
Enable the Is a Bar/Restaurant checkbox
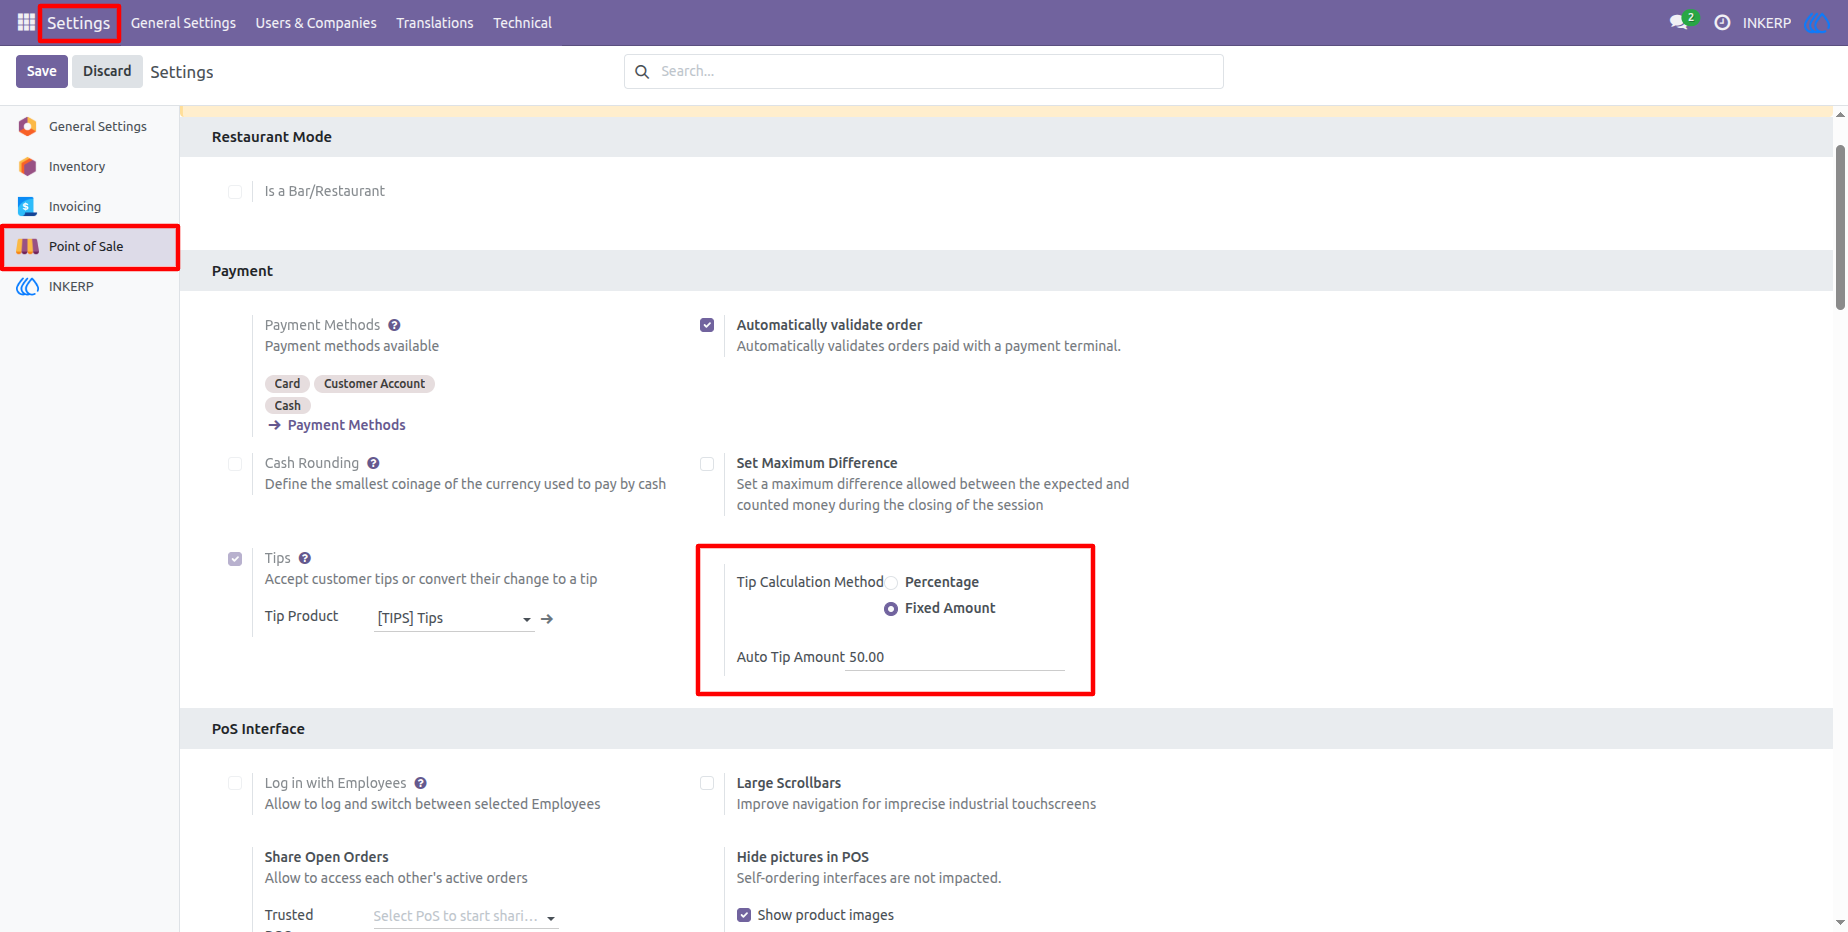(235, 192)
